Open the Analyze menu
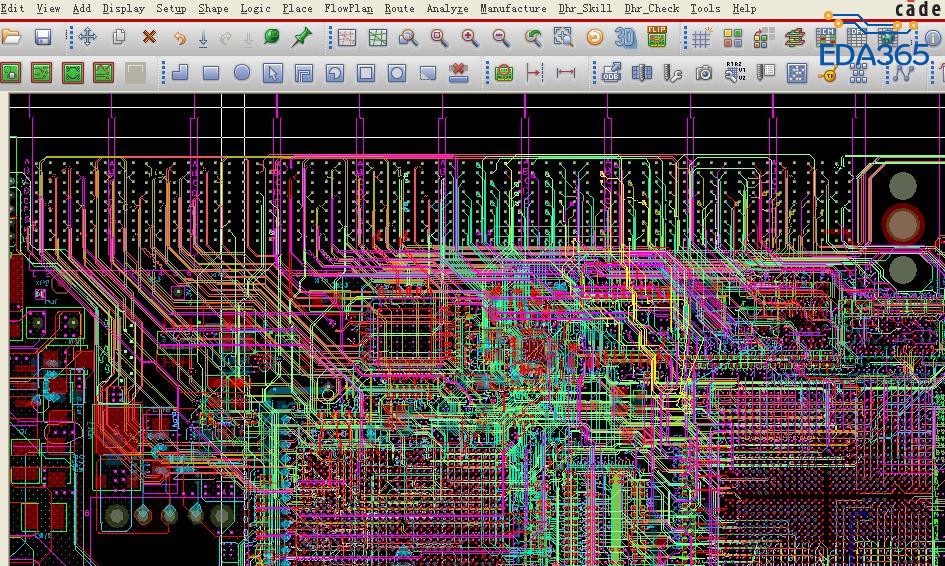The width and height of the screenshot is (945, 566). (448, 8)
